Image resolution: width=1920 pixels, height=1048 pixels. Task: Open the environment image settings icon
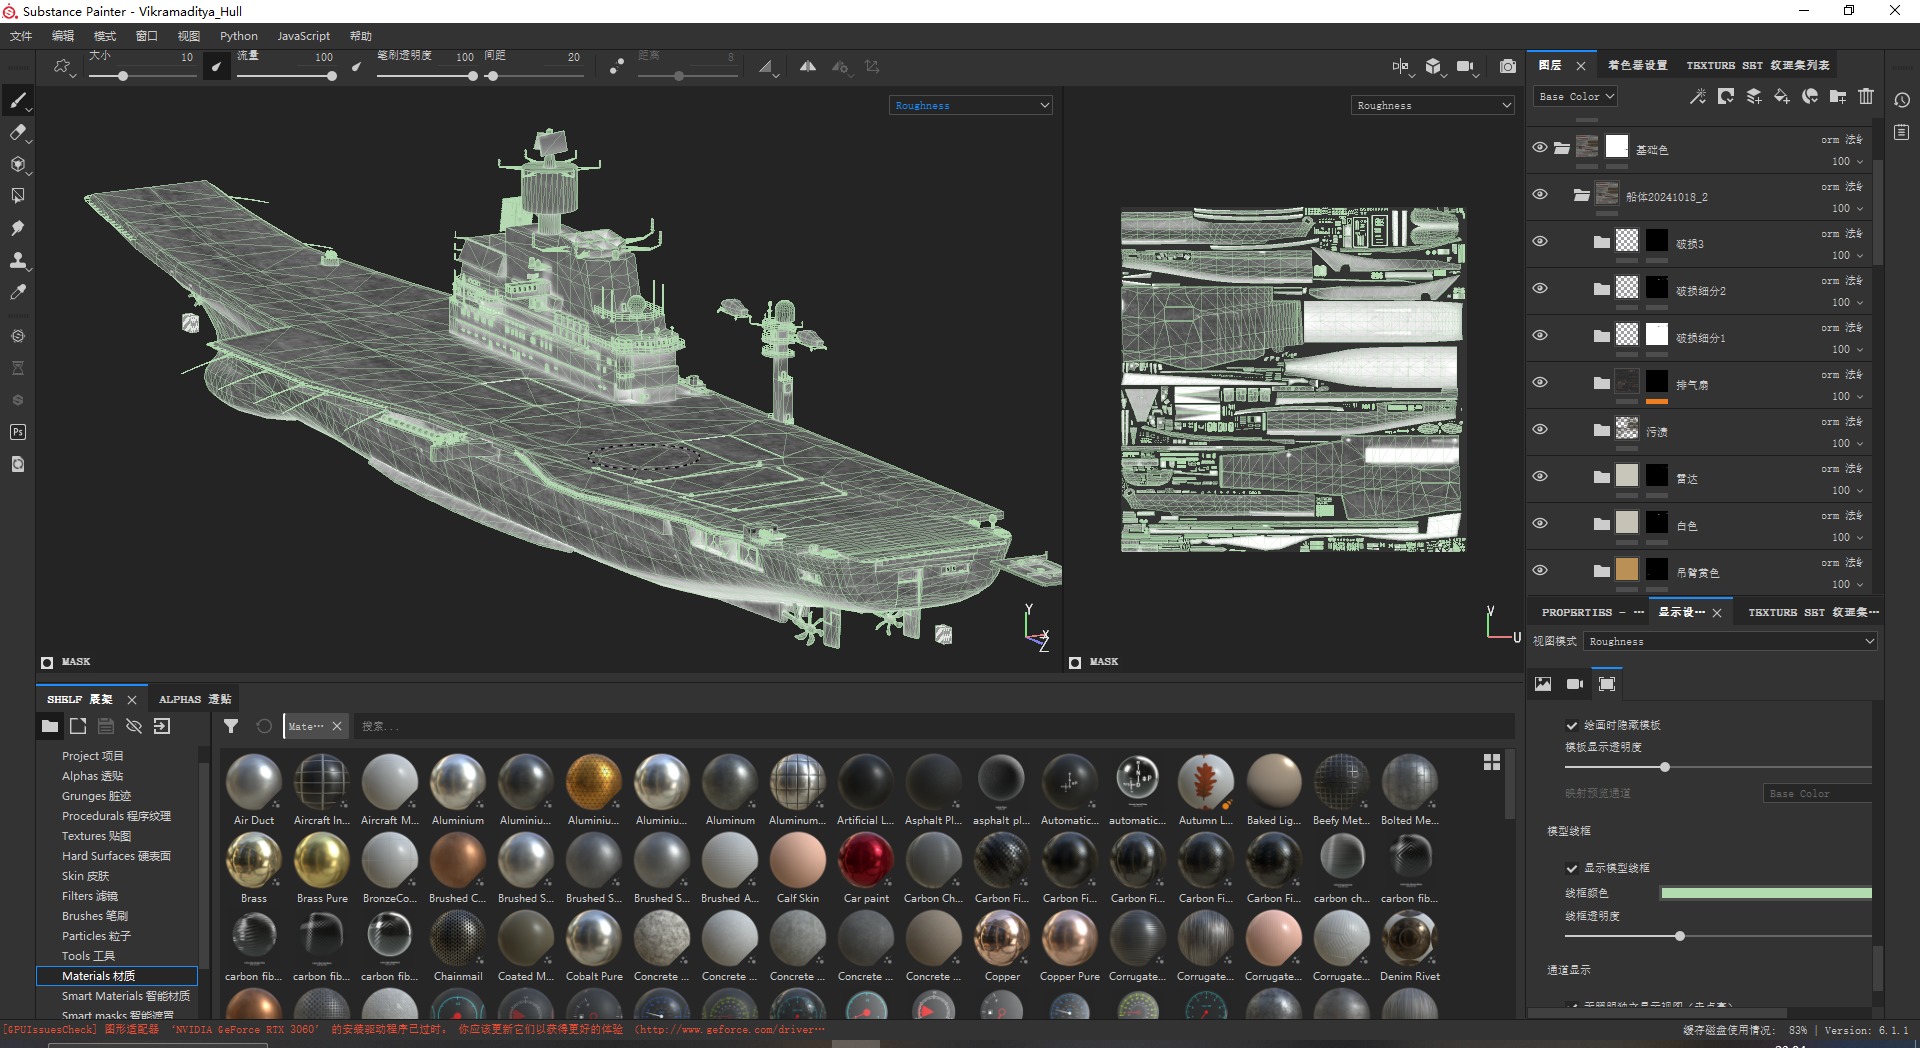[x=1543, y=684]
